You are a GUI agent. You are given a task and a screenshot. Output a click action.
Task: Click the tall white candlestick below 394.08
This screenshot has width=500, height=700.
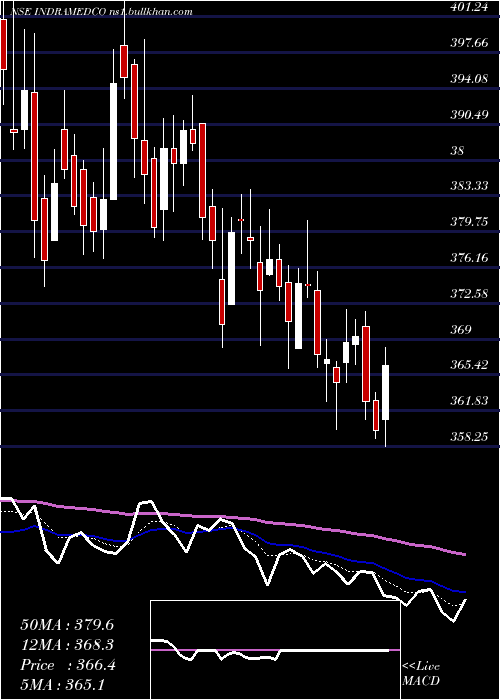coord(114,141)
